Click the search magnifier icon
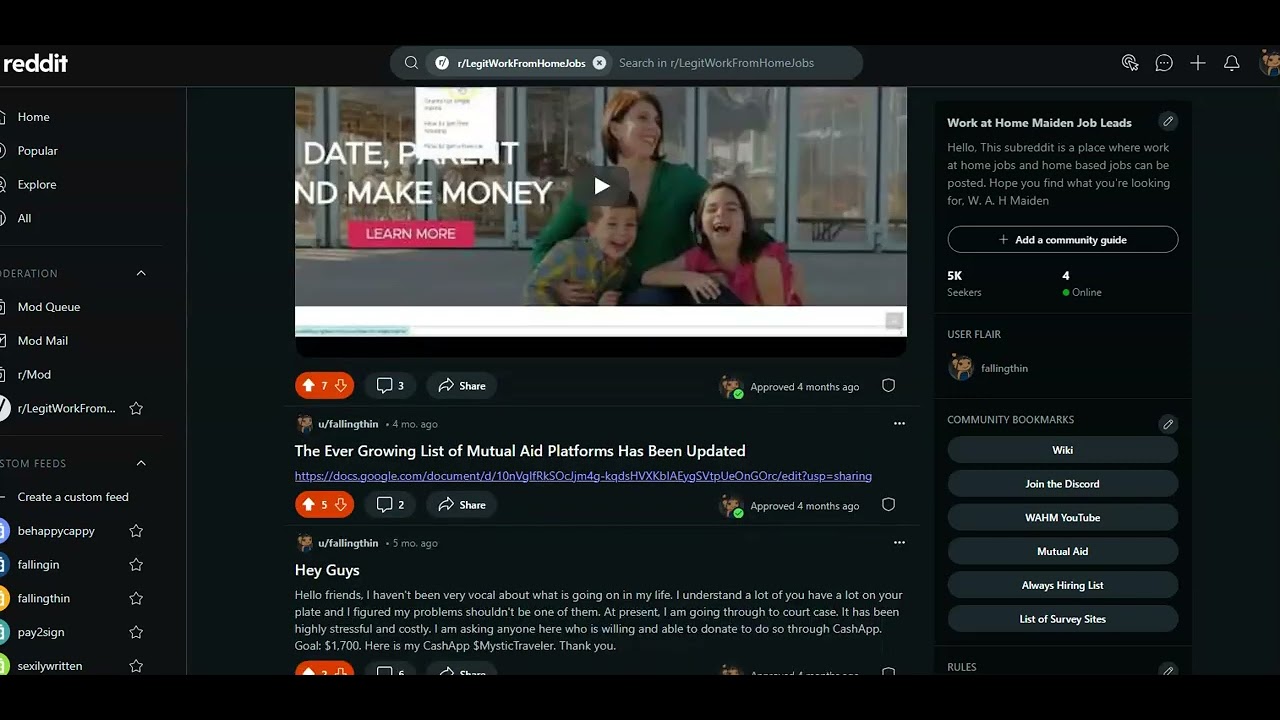 click(x=411, y=63)
